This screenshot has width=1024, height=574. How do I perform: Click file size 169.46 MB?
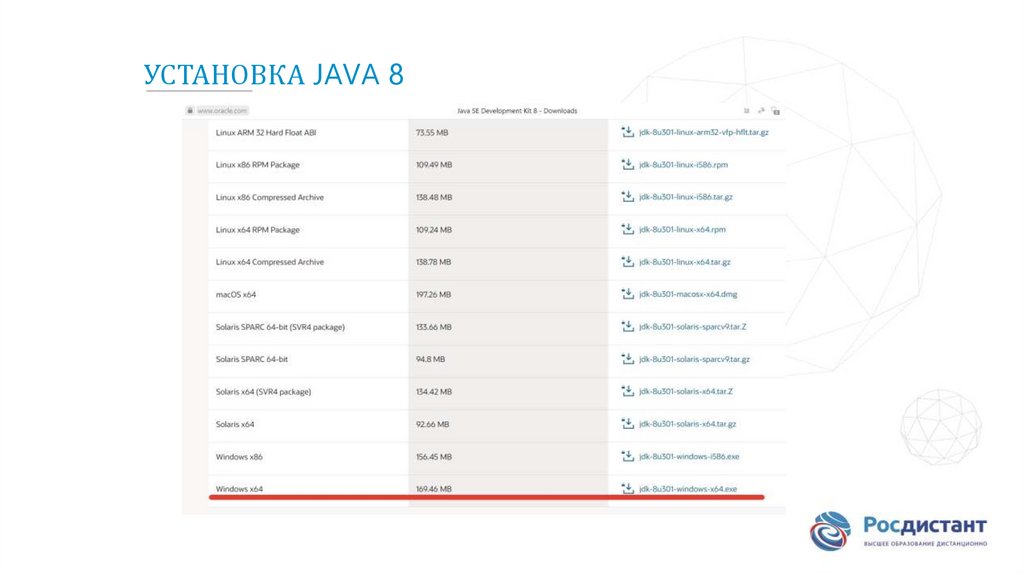point(434,488)
